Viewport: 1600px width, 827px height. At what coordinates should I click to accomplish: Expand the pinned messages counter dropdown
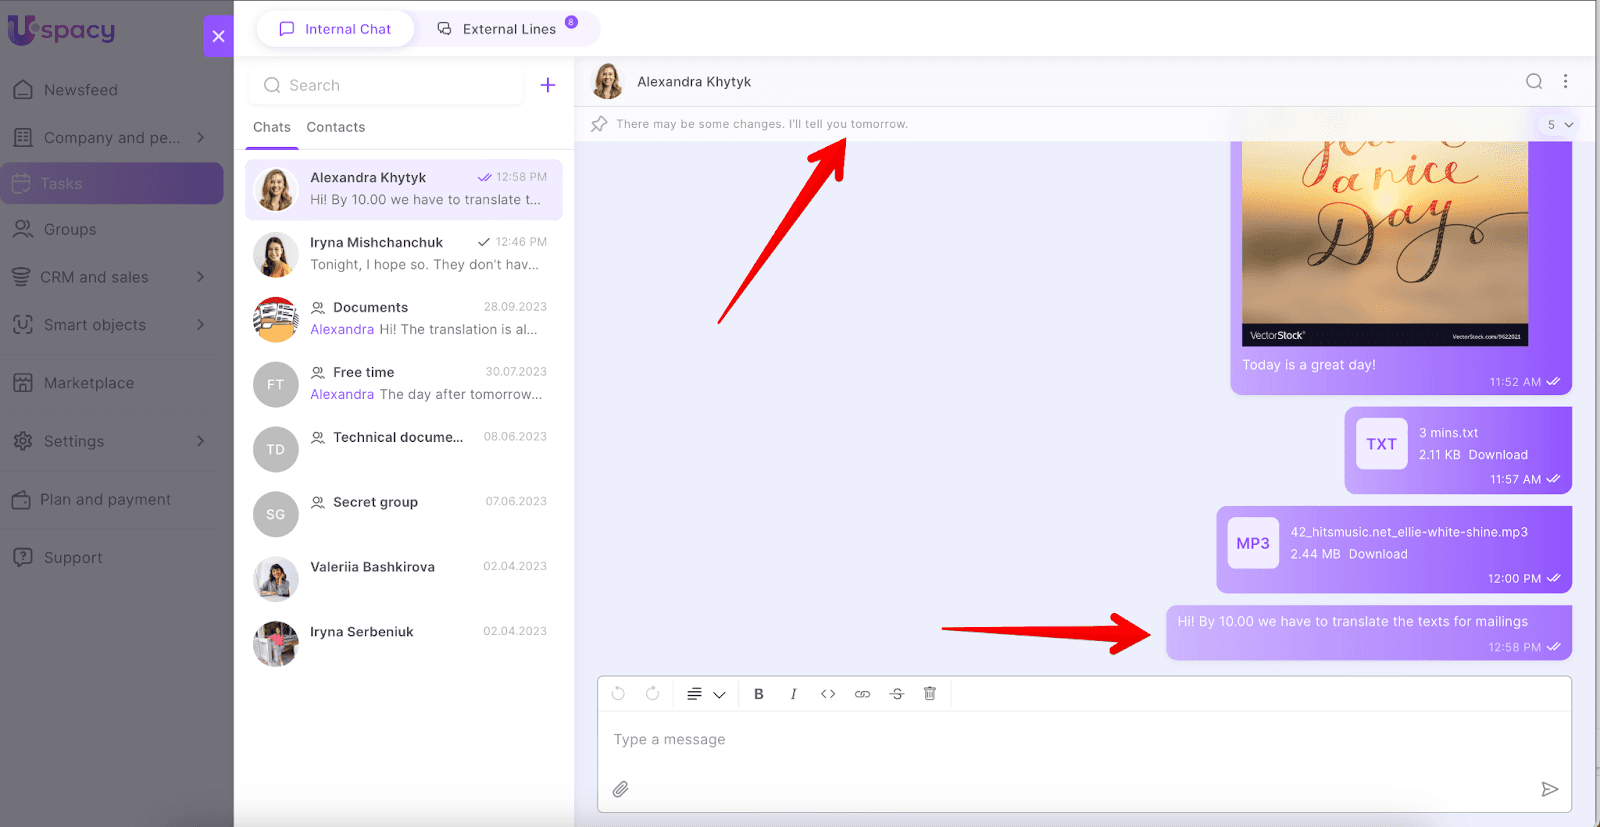click(x=1559, y=125)
